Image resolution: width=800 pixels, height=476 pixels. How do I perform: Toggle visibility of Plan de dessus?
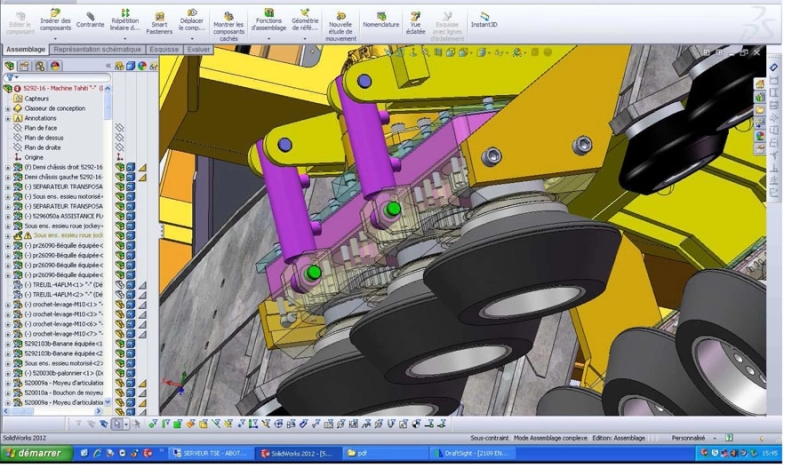coord(119,138)
